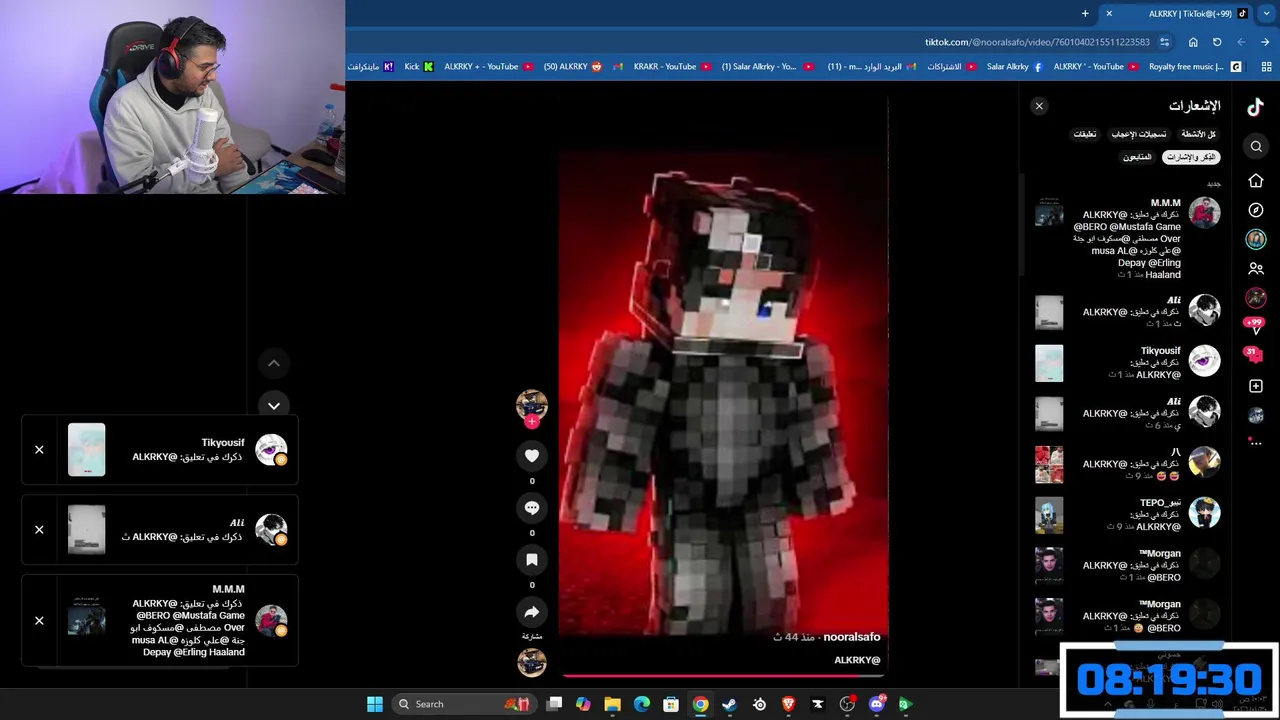Open the Windows Start menu

(x=375, y=704)
